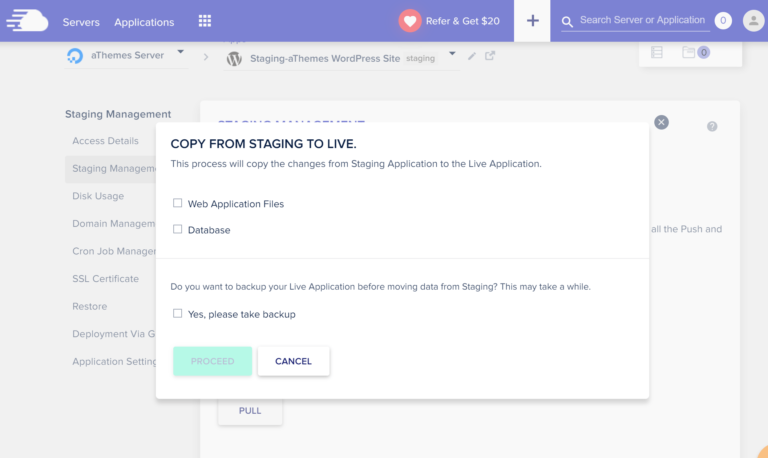This screenshot has width=768, height=458.
Task: Check the Web Application Files box
Action: tap(178, 203)
